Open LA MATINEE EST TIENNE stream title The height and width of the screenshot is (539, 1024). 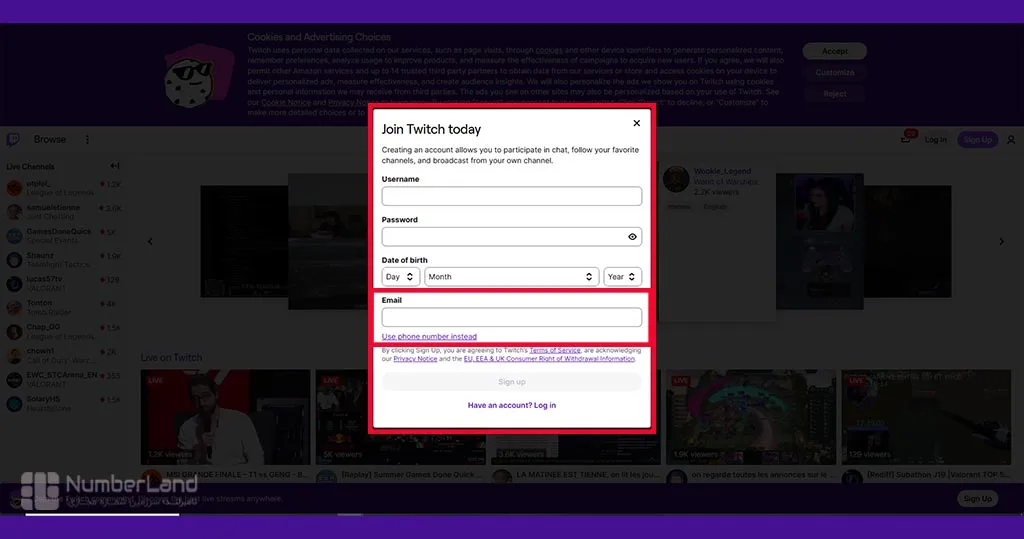click(x=588, y=475)
